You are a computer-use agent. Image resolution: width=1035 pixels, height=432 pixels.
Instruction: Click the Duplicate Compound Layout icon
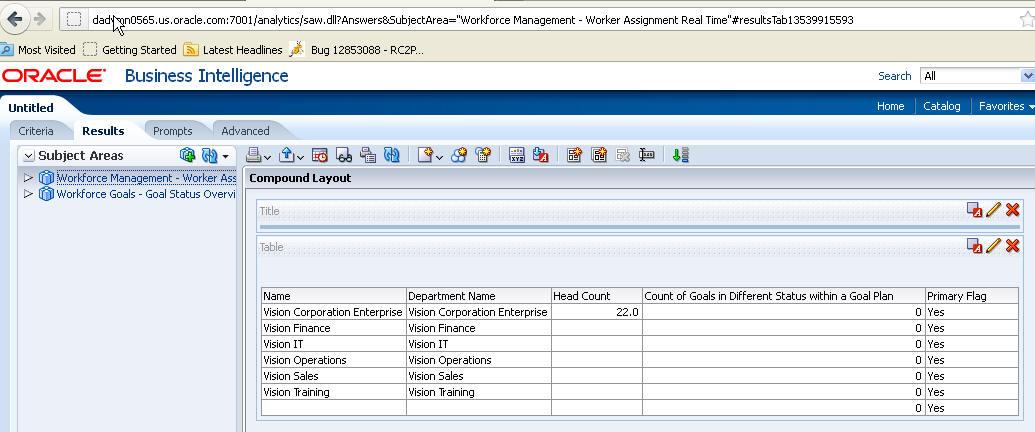click(599, 155)
